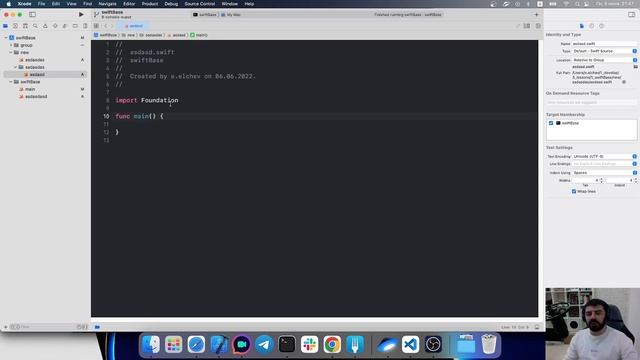This screenshot has width=640, height=360.
Task: Open the Symbol navigator tab
Action: click(25, 26)
